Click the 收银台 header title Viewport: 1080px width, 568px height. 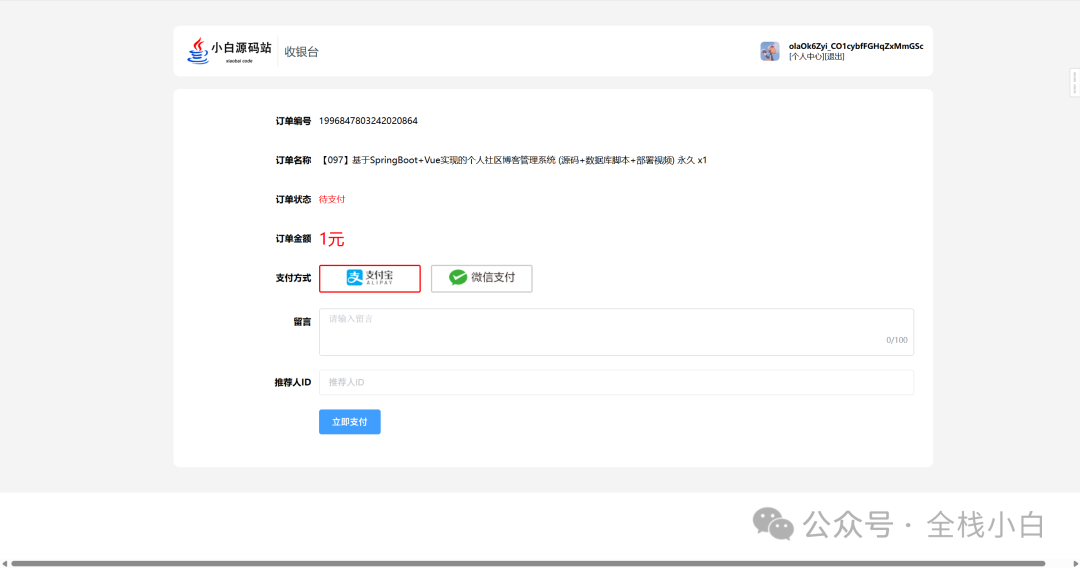pos(301,52)
